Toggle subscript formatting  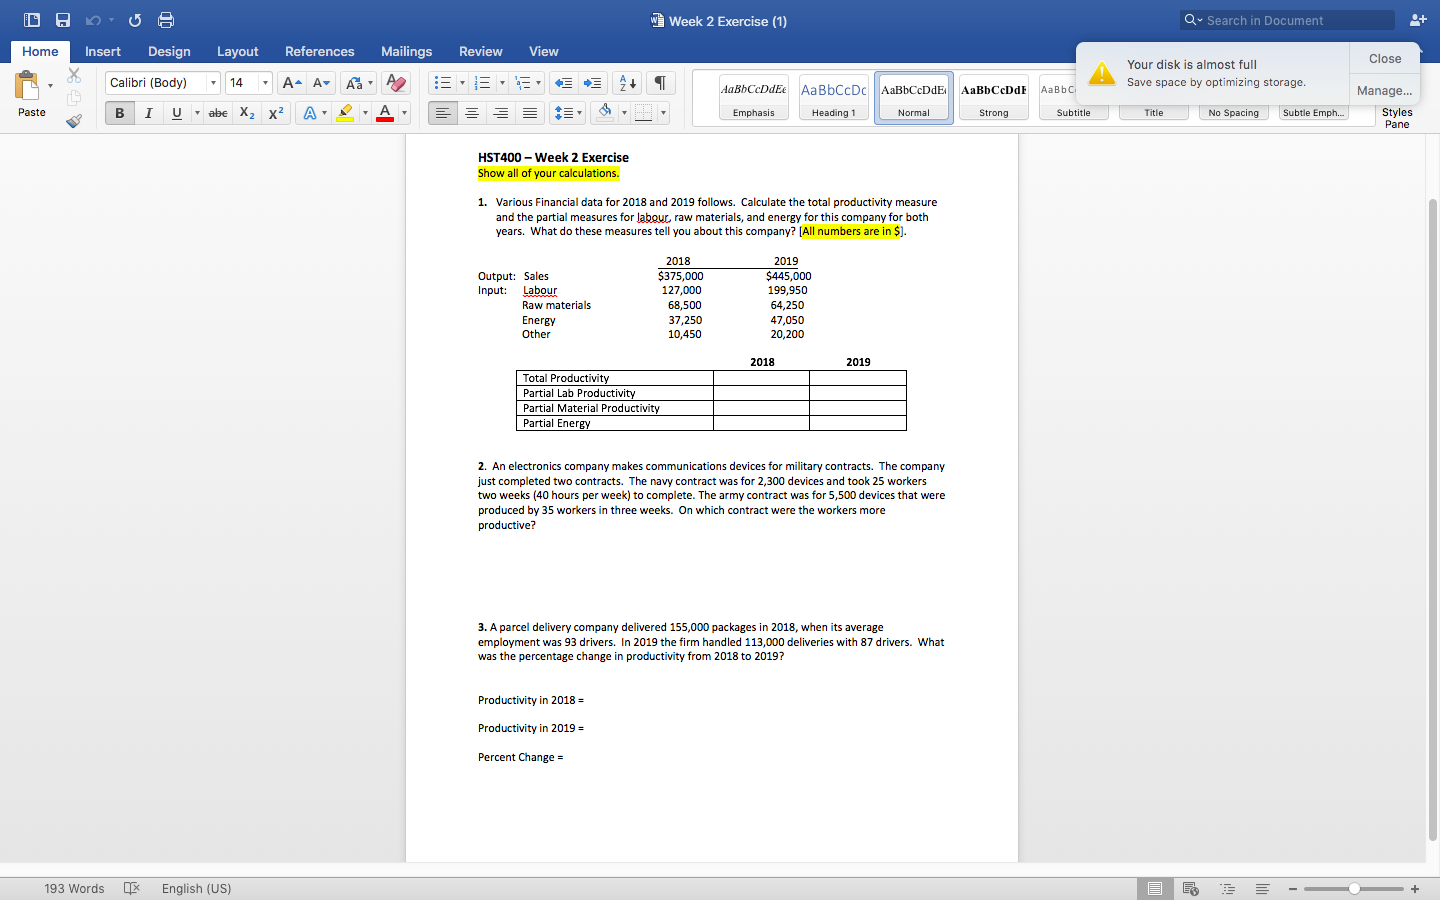(246, 113)
